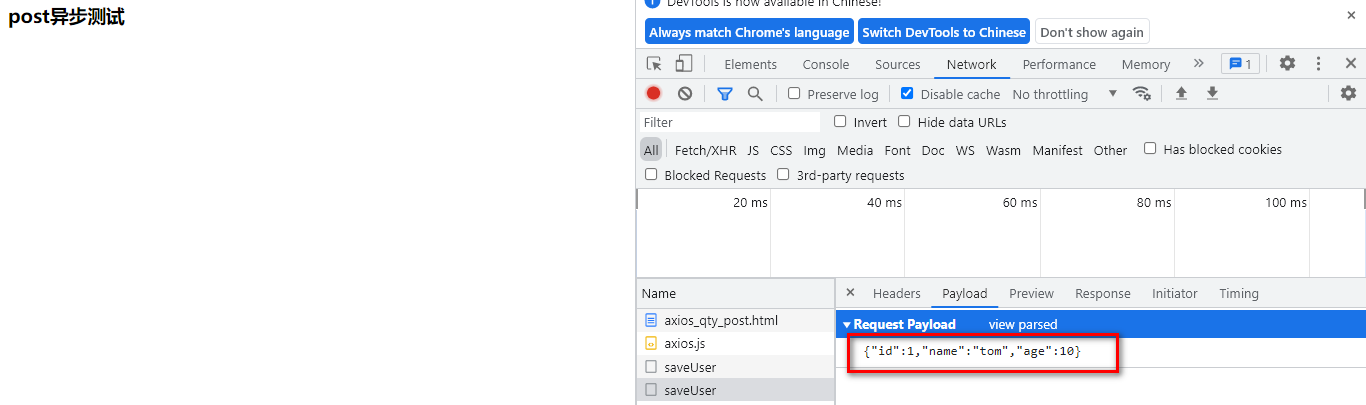Clear the network log icon
This screenshot has height=405, width=1366.
click(x=685, y=93)
